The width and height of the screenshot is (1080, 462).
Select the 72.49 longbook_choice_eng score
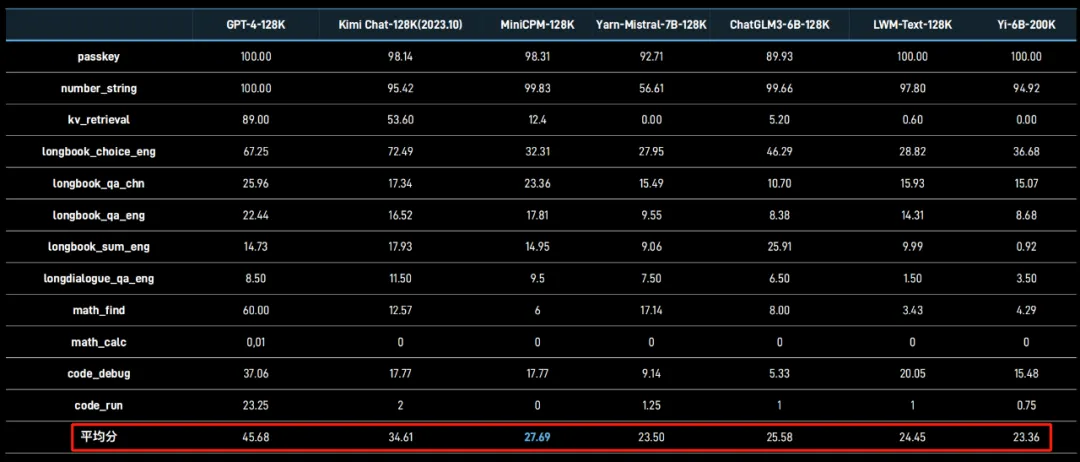(x=401, y=151)
